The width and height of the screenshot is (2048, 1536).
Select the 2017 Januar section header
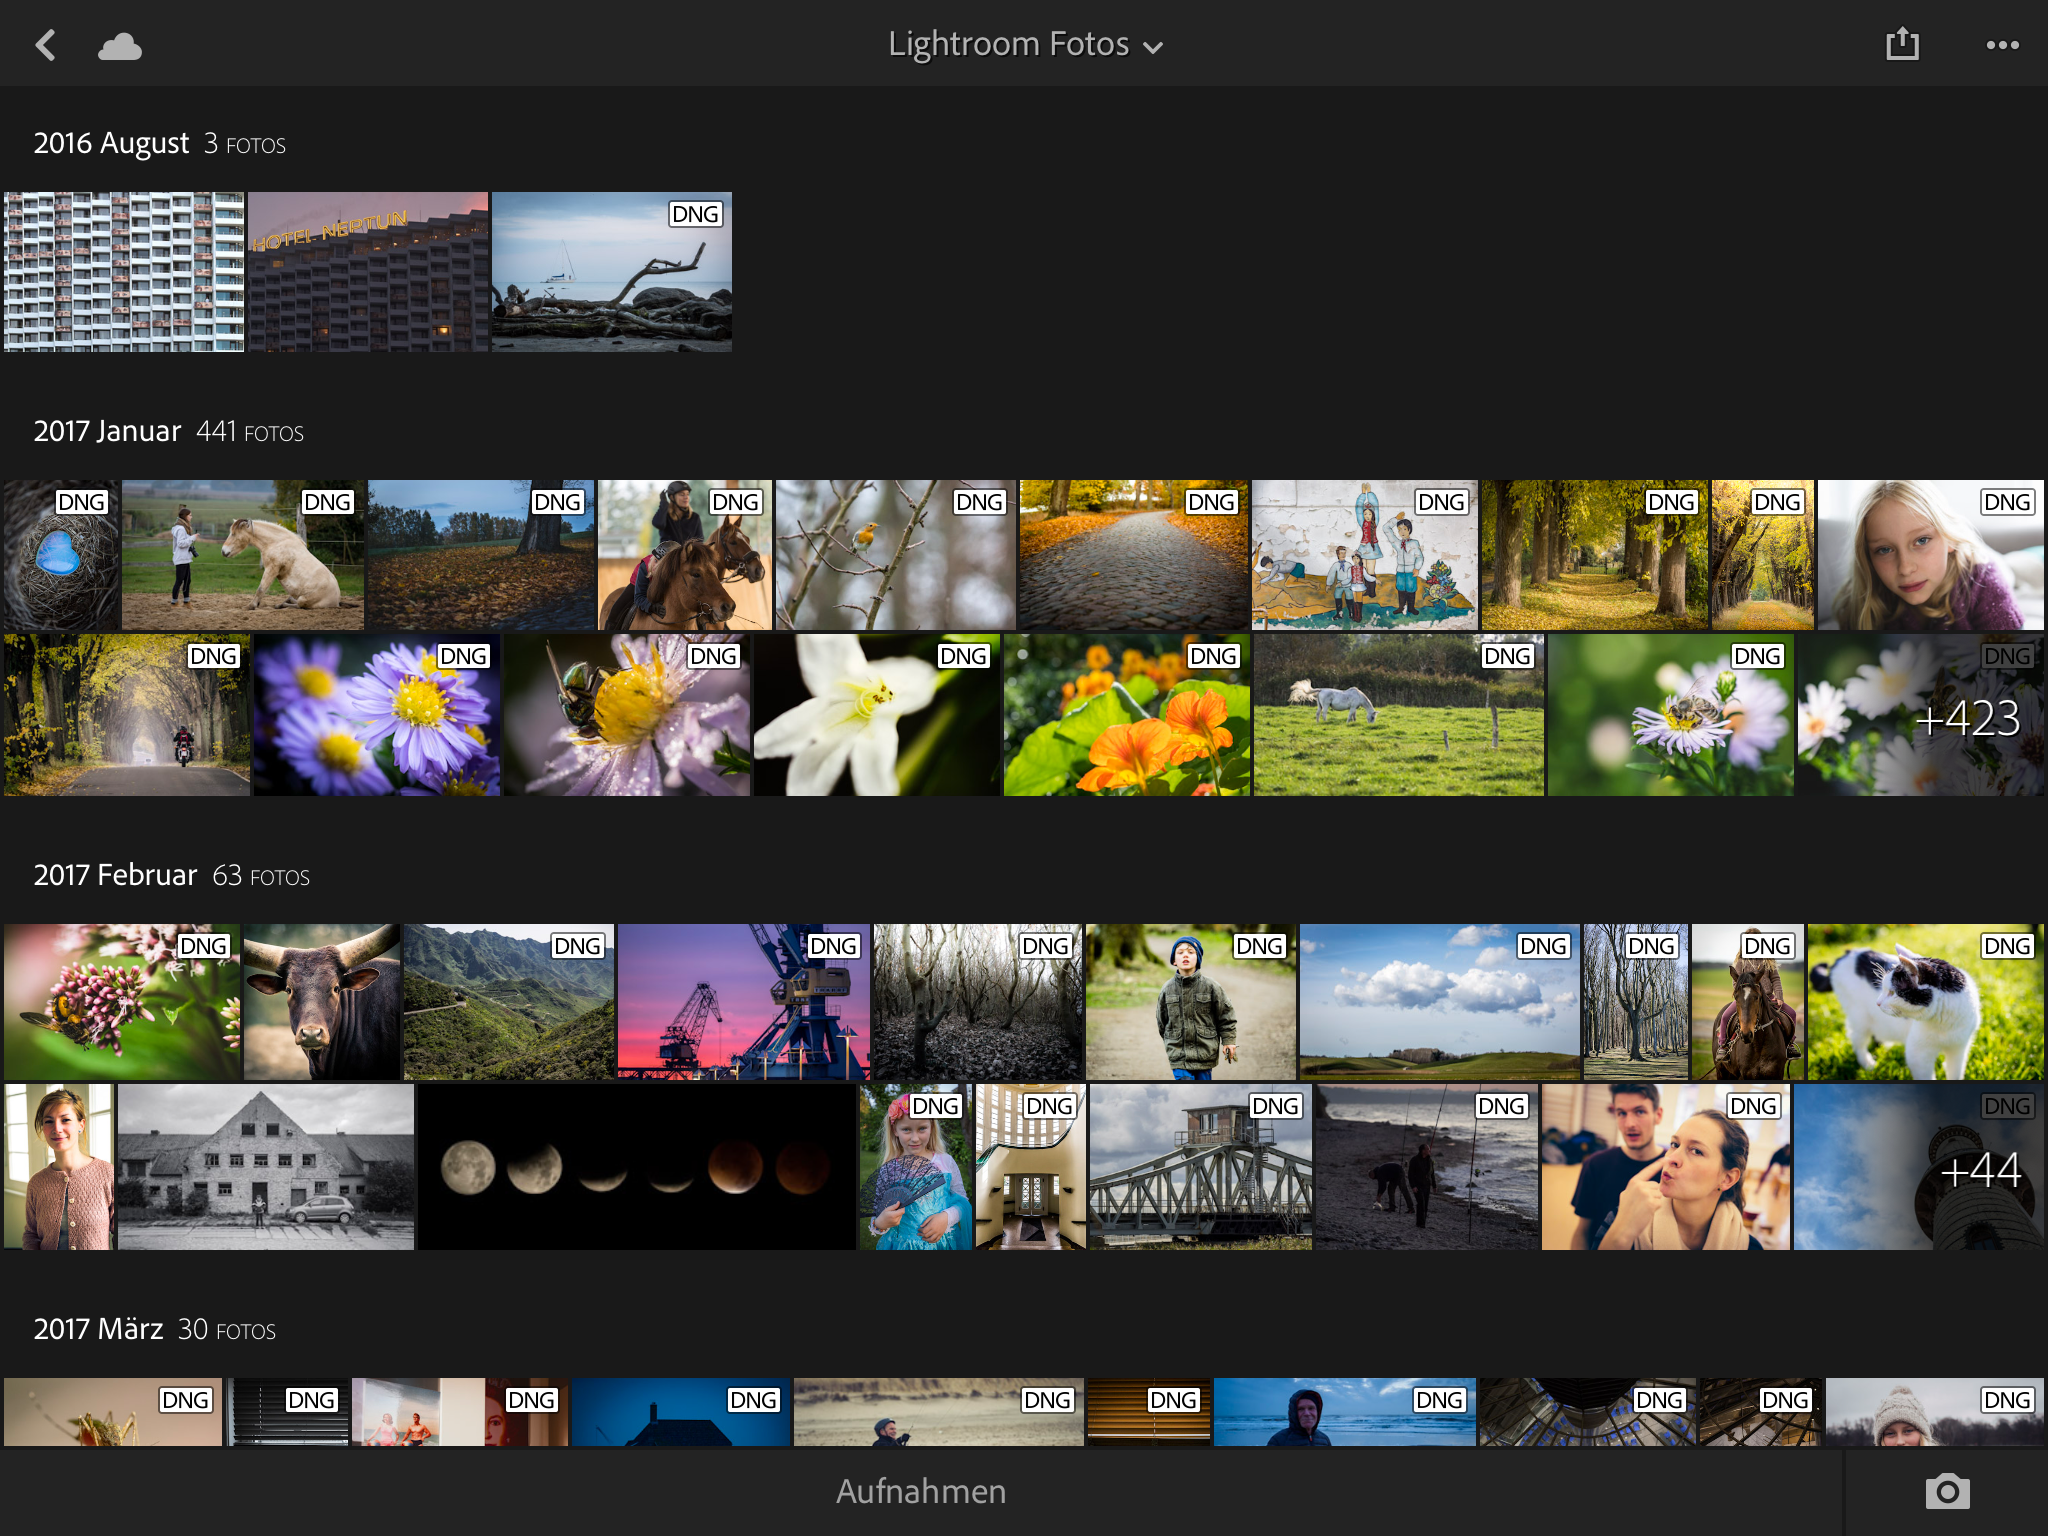pos(169,432)
